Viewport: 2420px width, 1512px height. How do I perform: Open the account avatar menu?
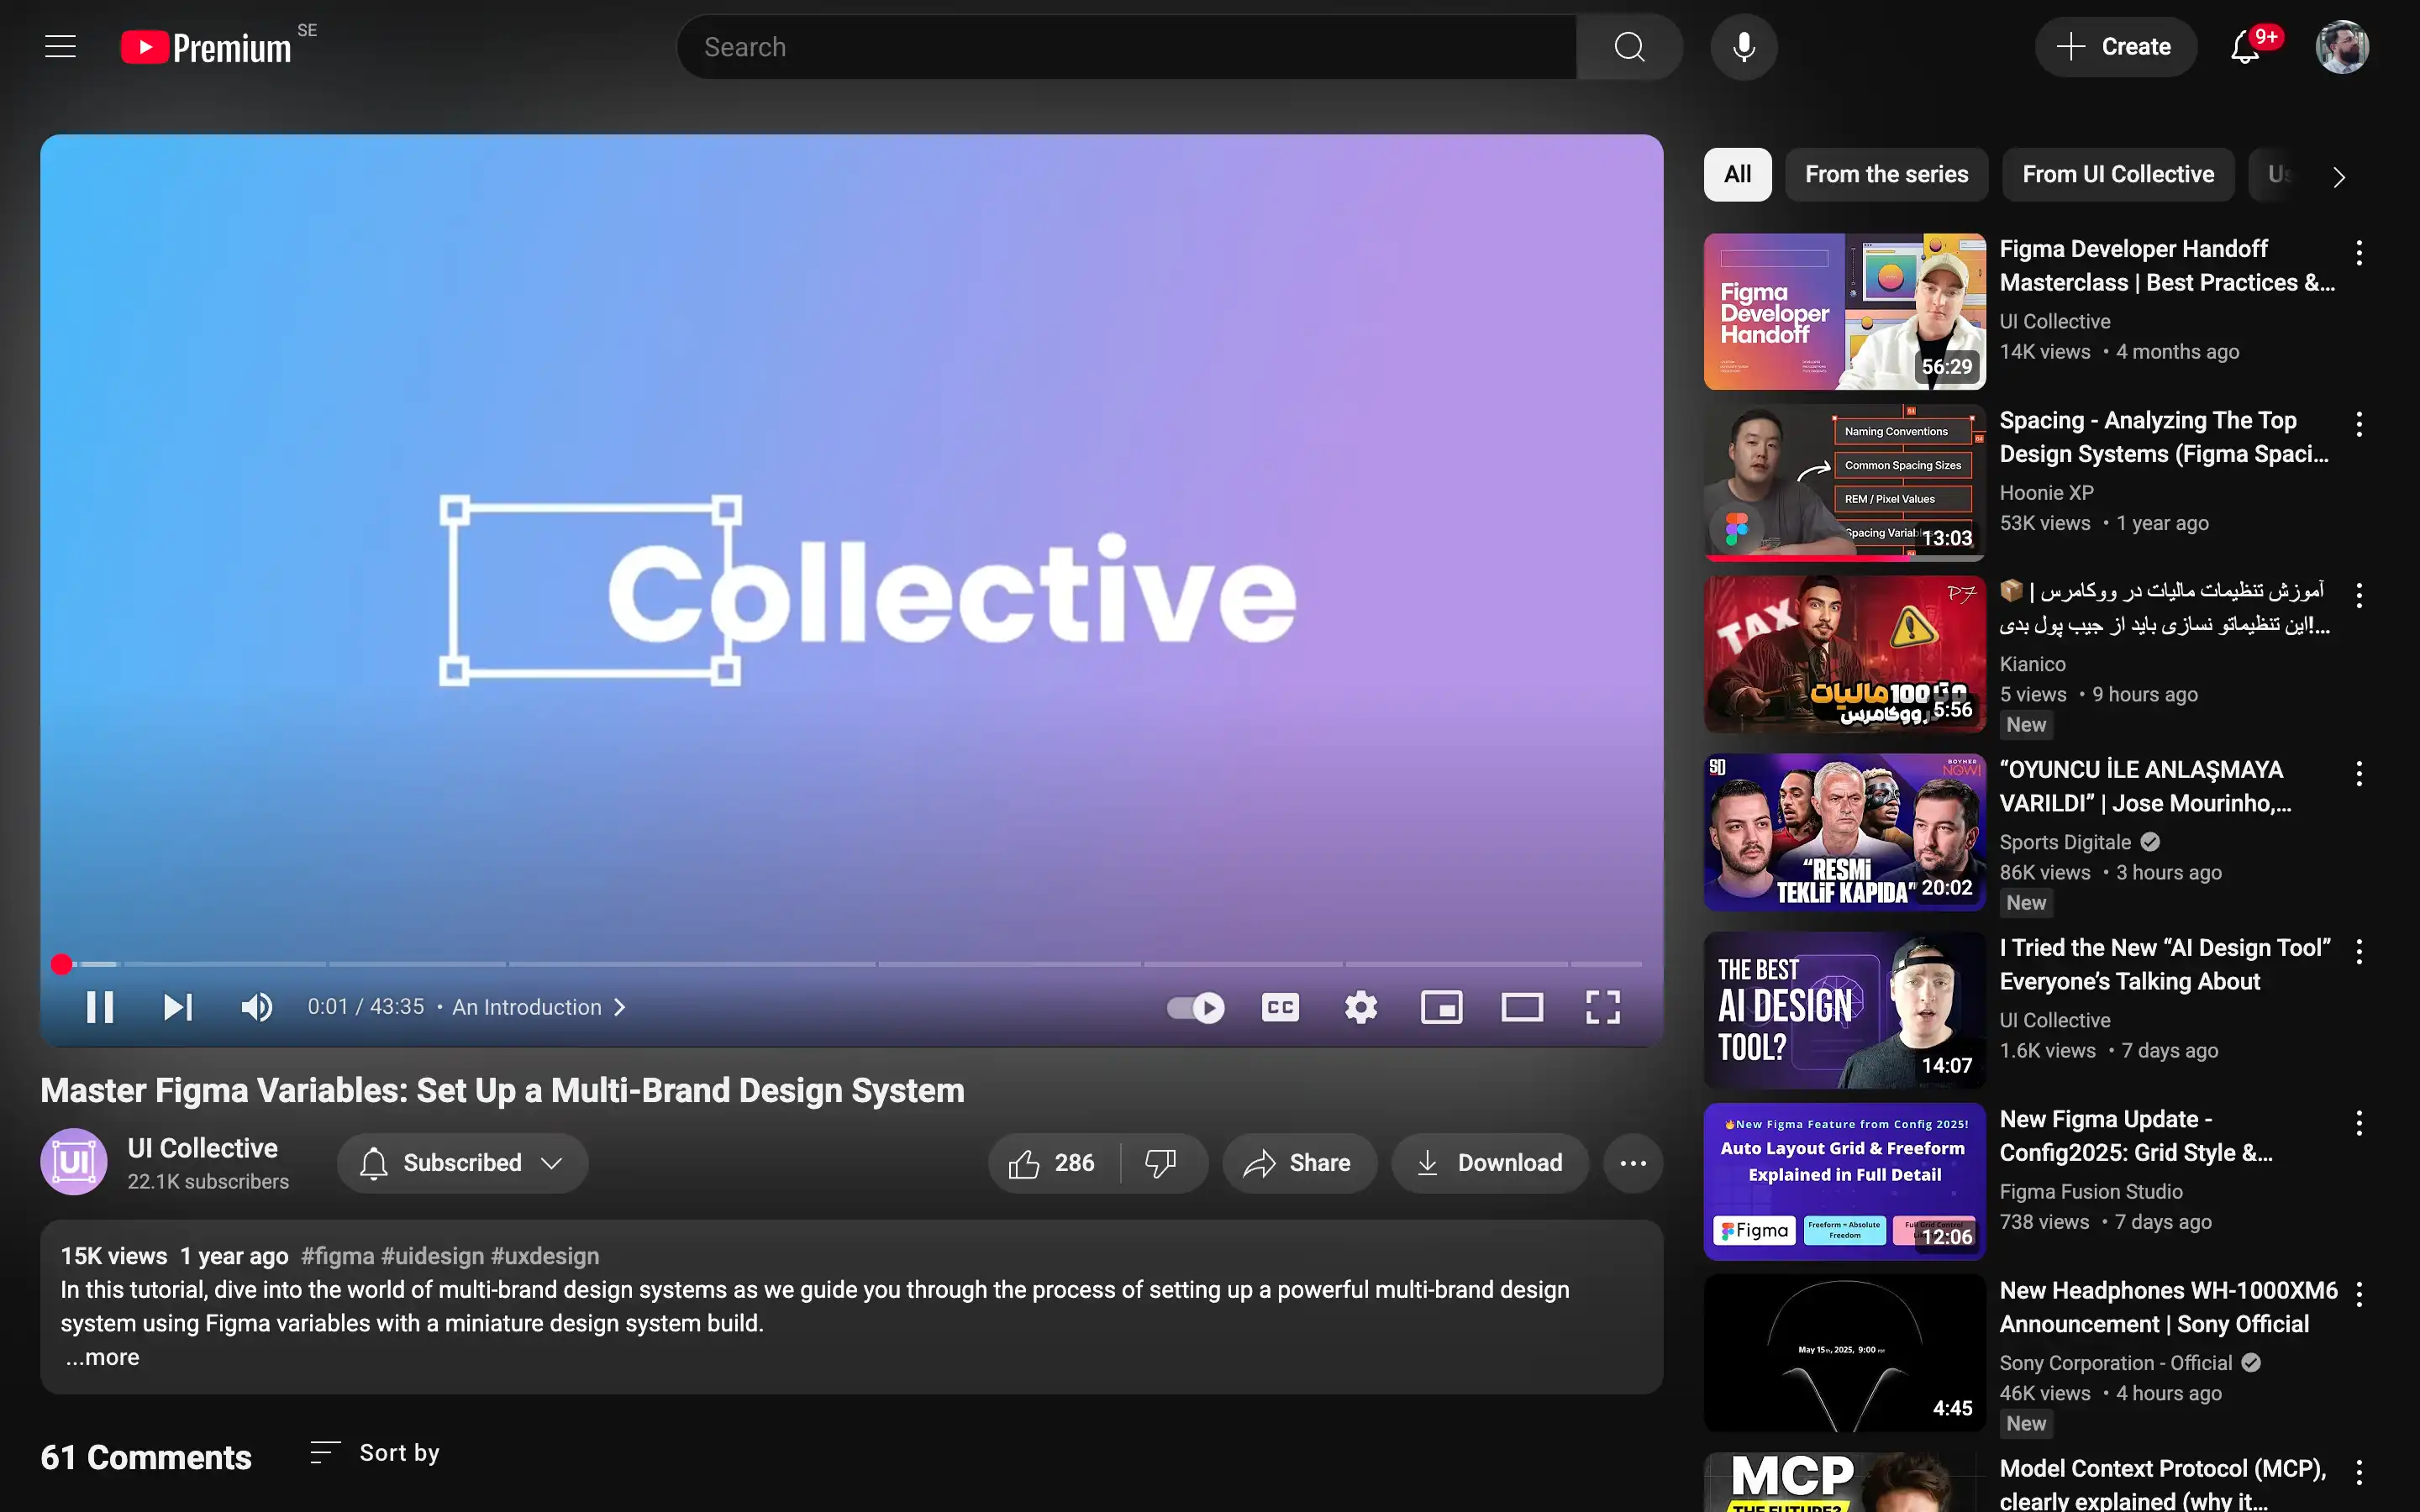click(x=2342, y=47)
